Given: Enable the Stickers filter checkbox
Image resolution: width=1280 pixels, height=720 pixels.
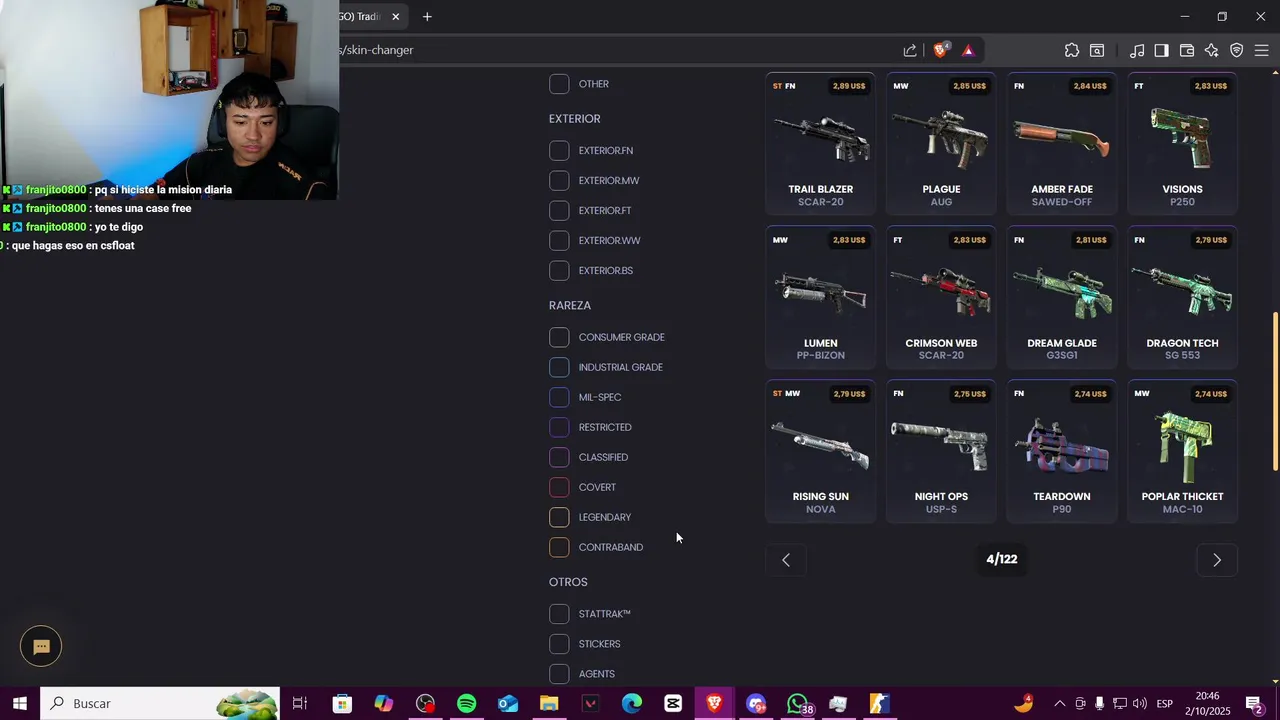Looking at the screenshot, I should (560, 644).
